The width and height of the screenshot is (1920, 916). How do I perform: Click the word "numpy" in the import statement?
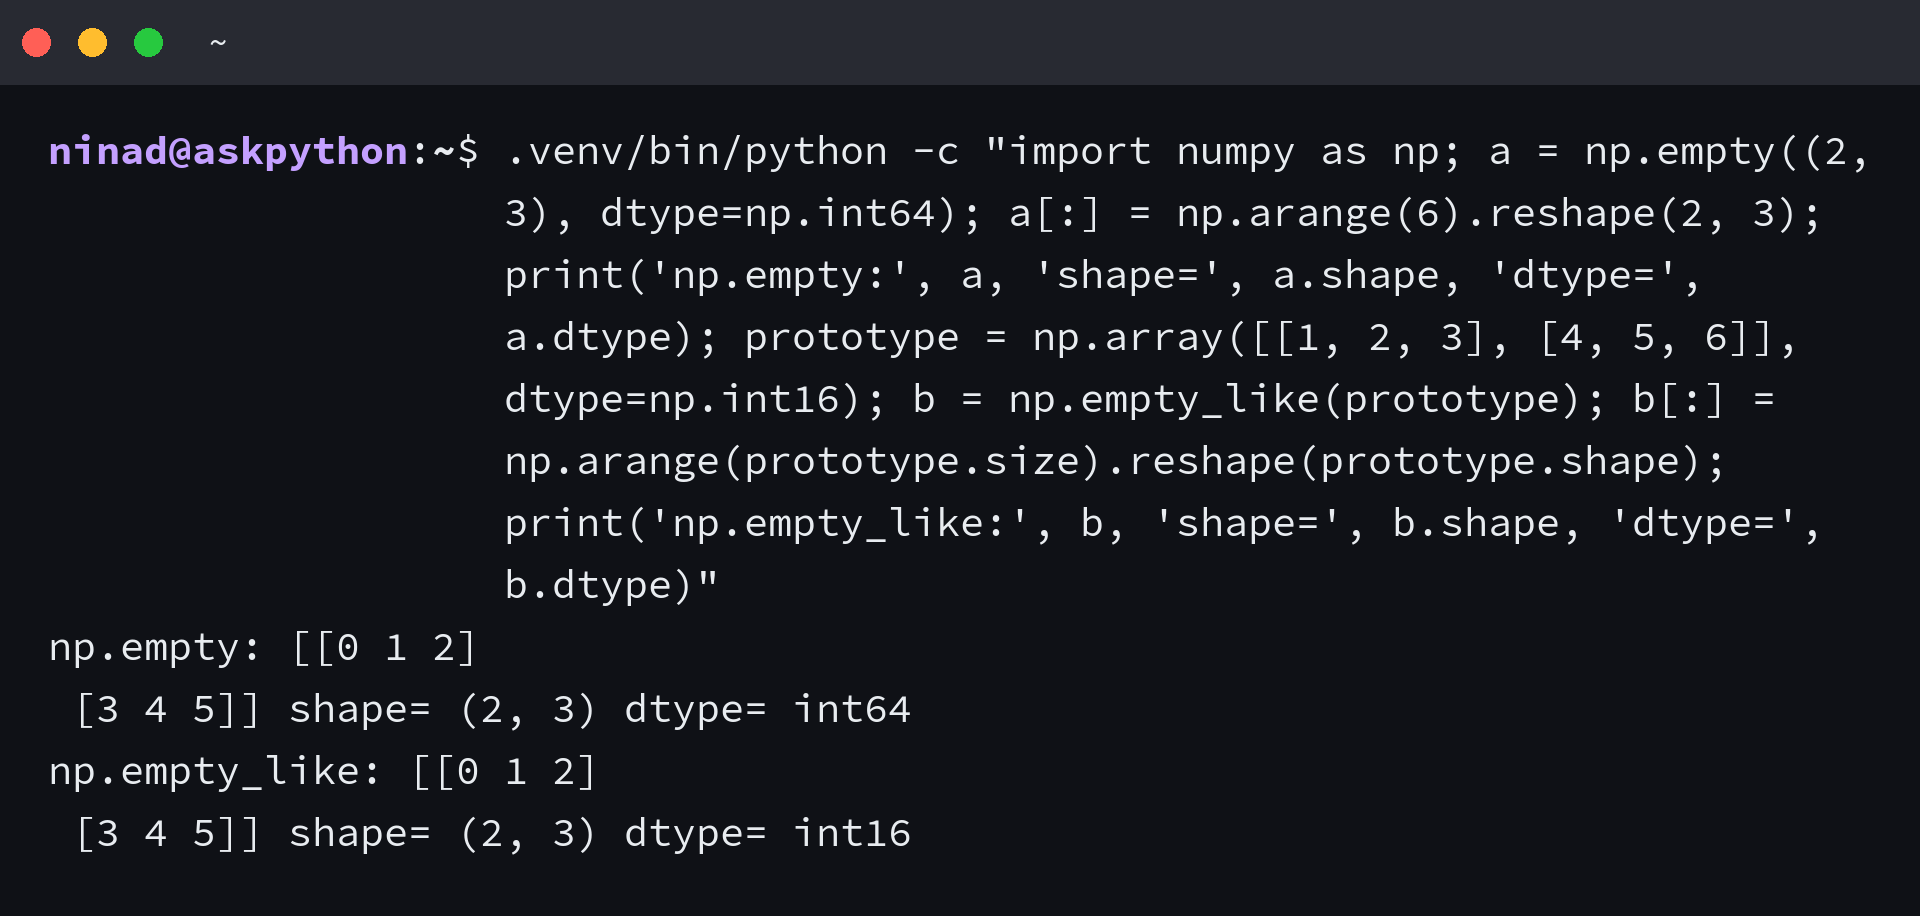click(1235, 152)
